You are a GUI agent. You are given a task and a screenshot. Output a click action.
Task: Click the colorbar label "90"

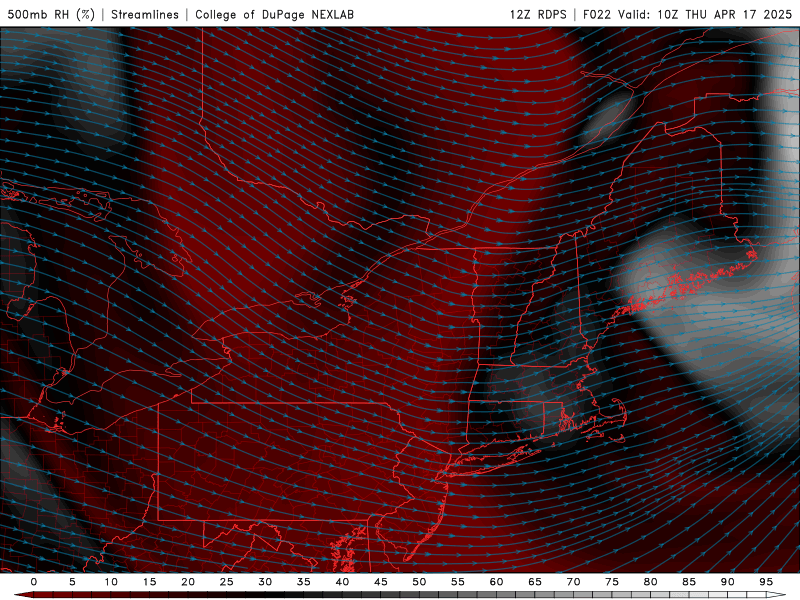coord(727,582)
